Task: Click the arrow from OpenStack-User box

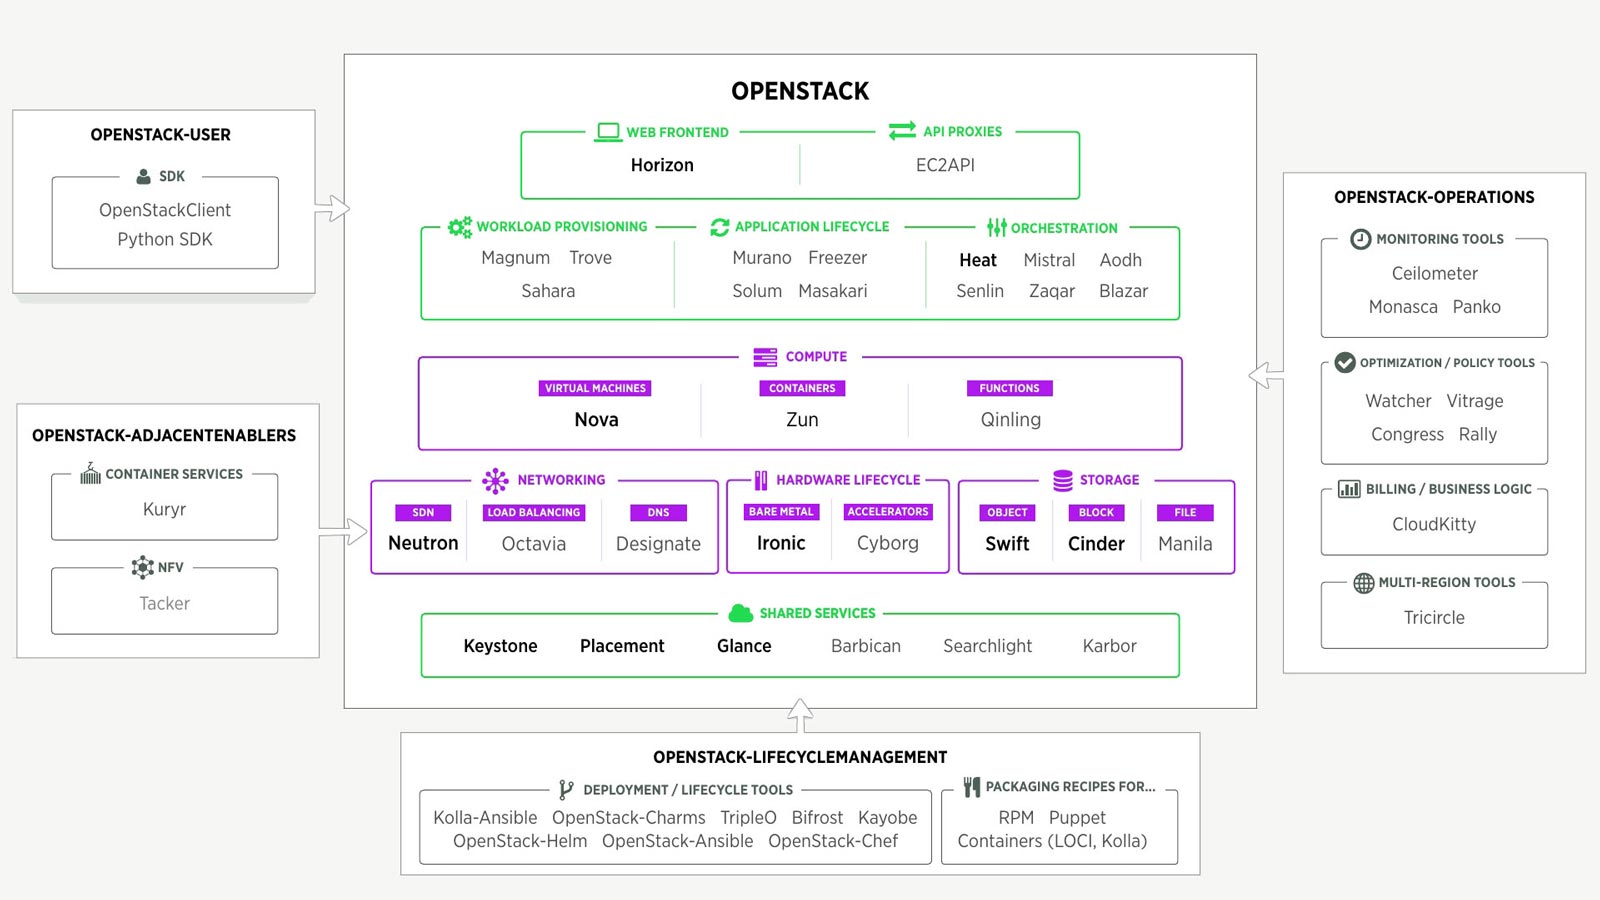Action: click(332, 209)
